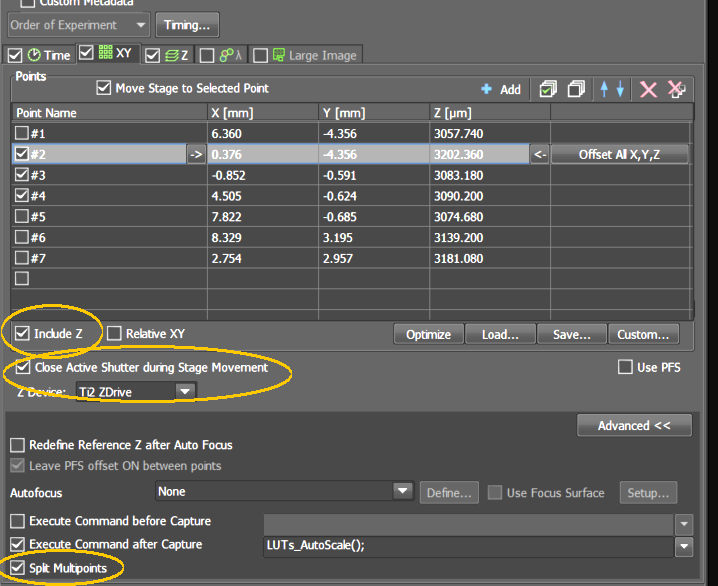
Task: Open the Z Device dropdown
Action: [x=184, y=391]
